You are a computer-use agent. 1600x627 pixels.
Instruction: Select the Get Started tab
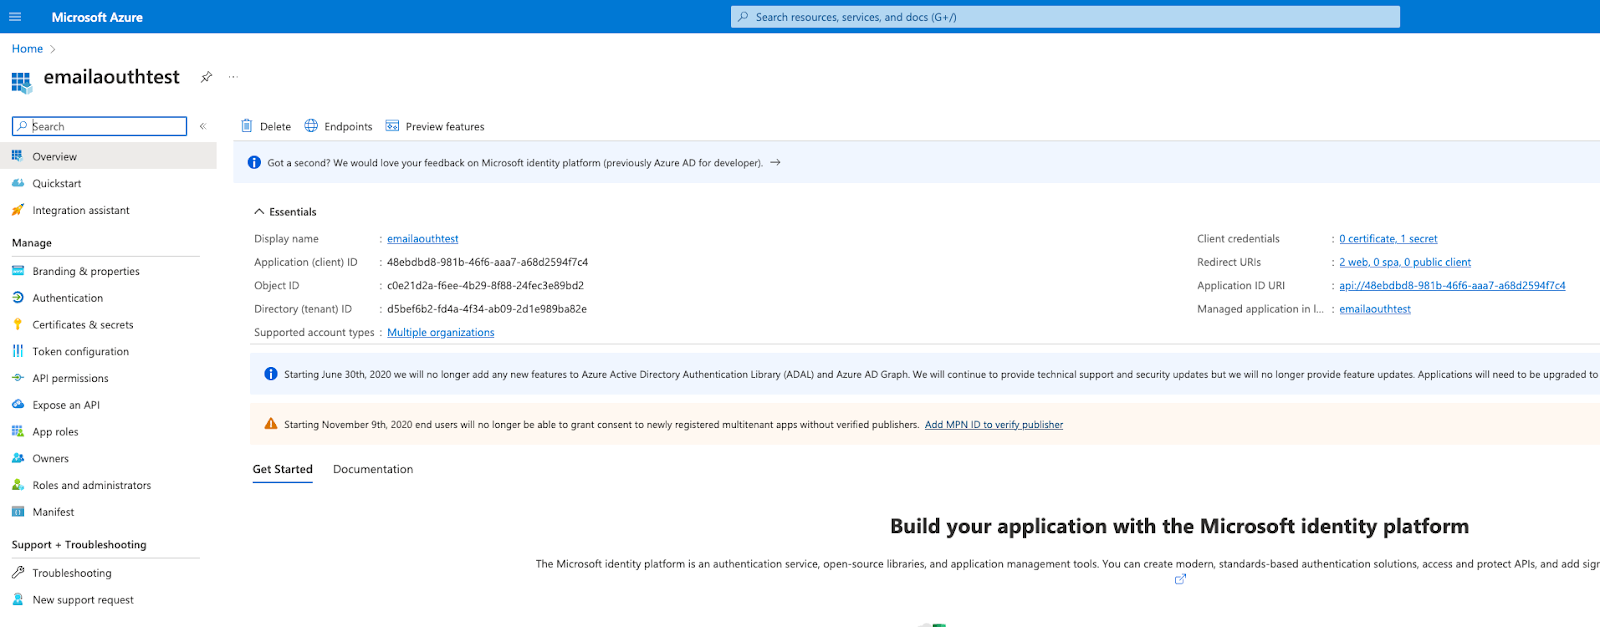coord(283,469)
